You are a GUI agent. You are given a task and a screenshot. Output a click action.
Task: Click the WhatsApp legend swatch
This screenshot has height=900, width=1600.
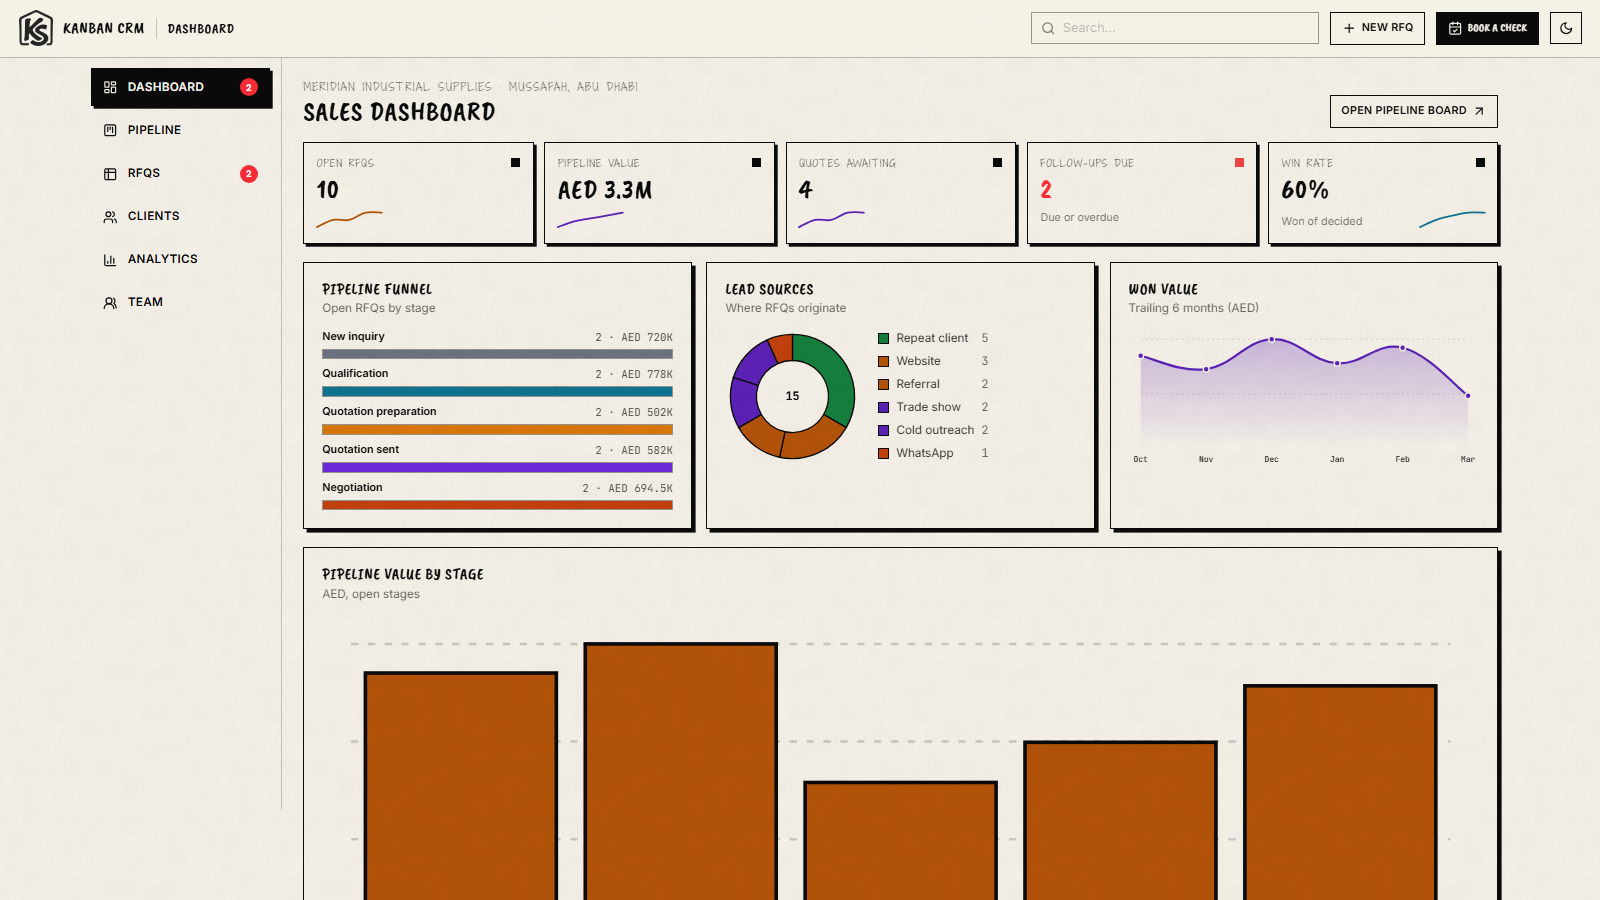[x=884, y=453]
